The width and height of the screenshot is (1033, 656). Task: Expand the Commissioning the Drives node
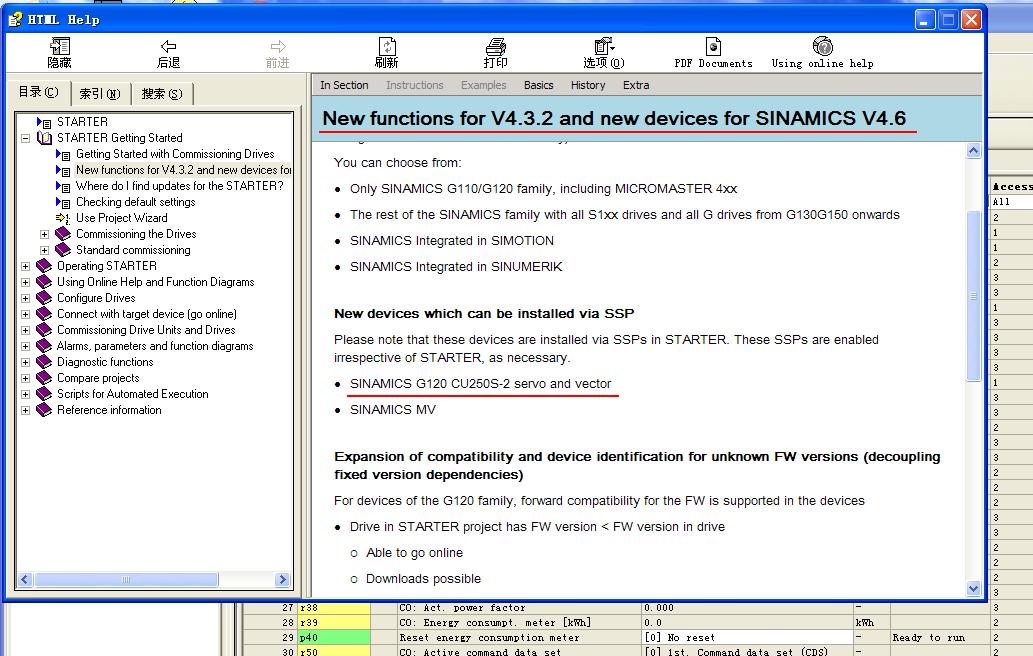[x=44, y=234]
